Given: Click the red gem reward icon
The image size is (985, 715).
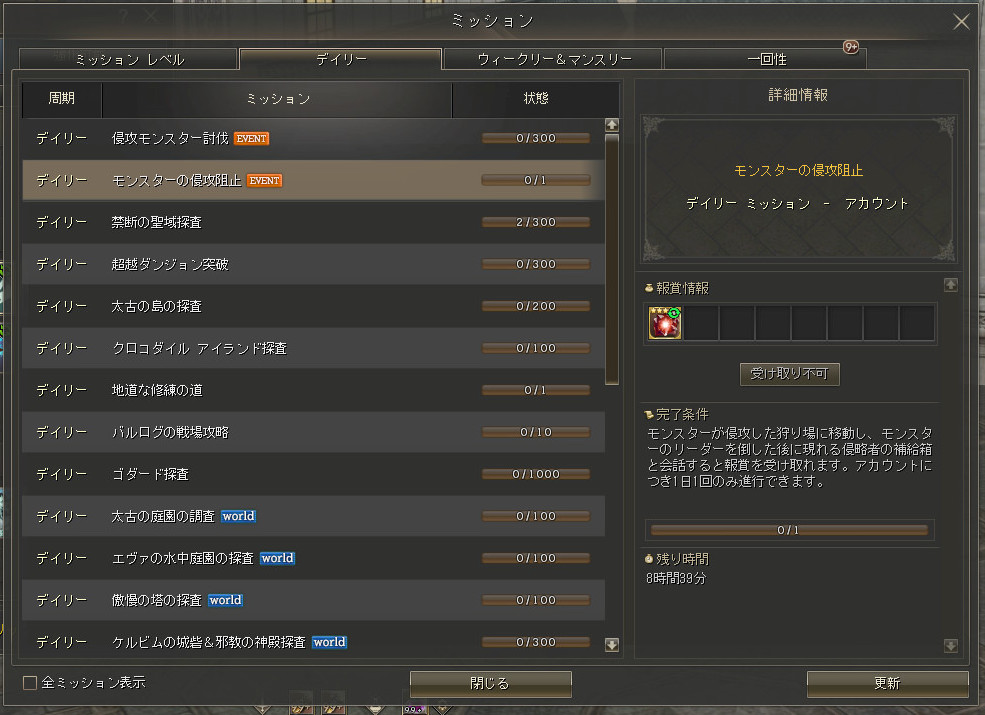Looking at the screenshot, I should (665, 323).
